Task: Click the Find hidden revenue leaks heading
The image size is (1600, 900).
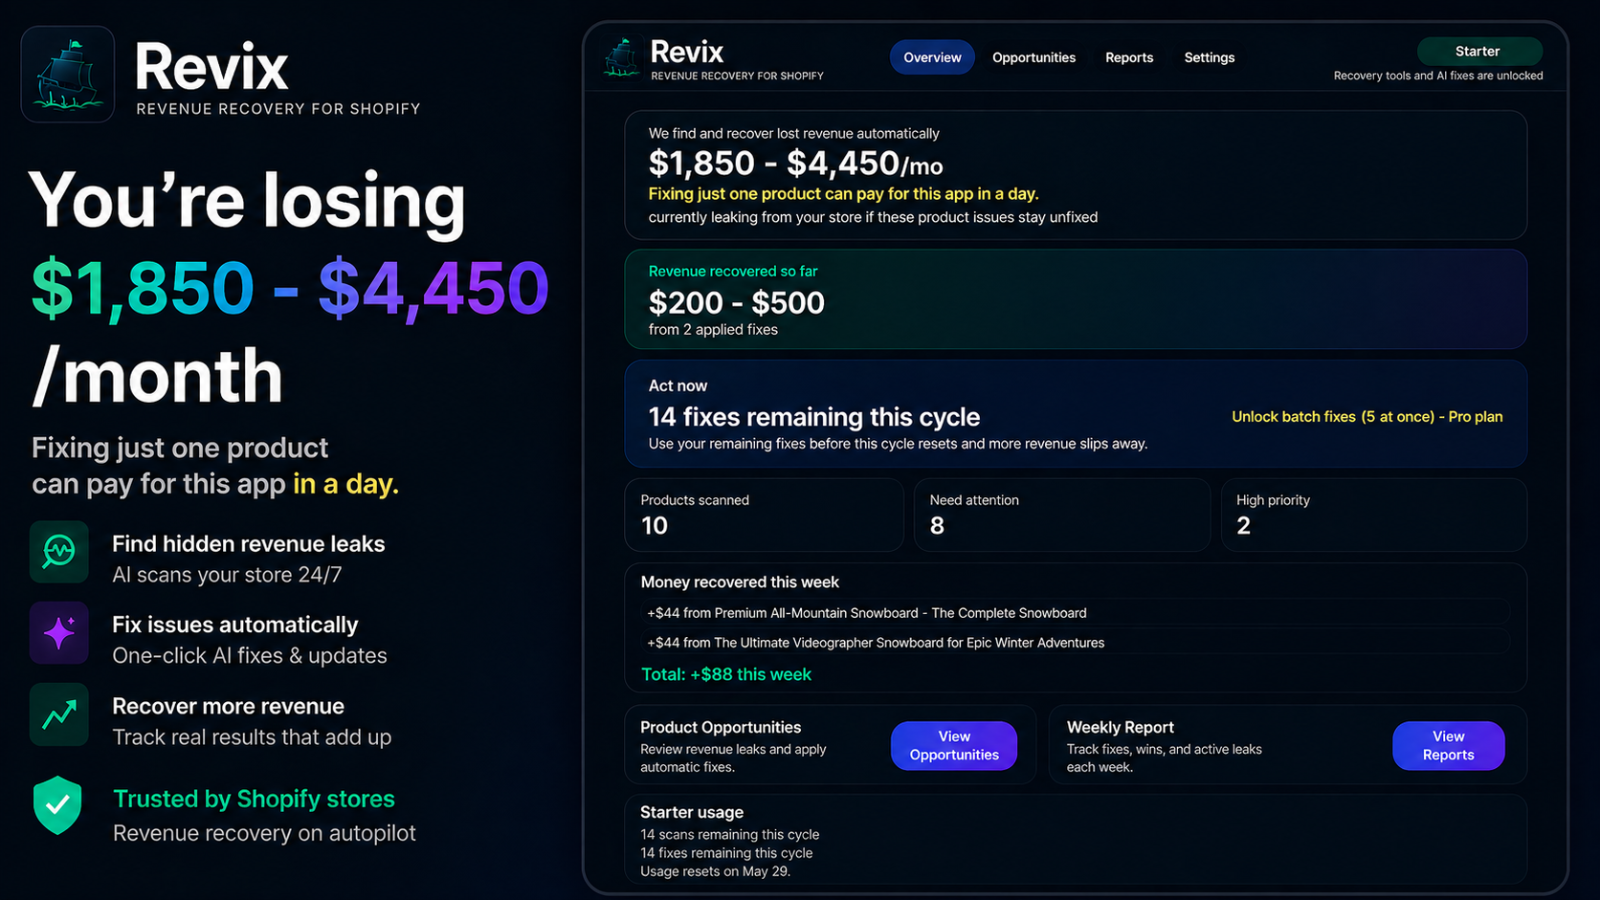Action: click(x=248, y=544)
